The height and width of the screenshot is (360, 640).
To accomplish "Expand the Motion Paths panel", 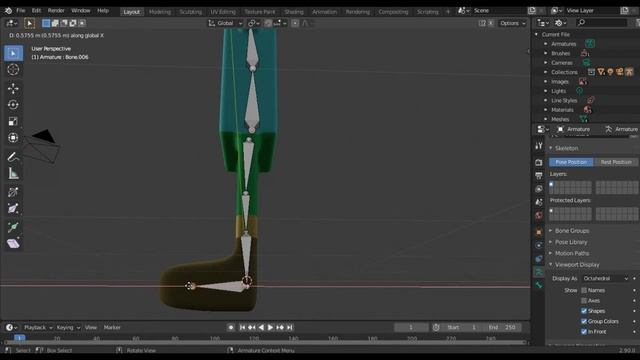I will pyautogui.click(x=571, y=253).
